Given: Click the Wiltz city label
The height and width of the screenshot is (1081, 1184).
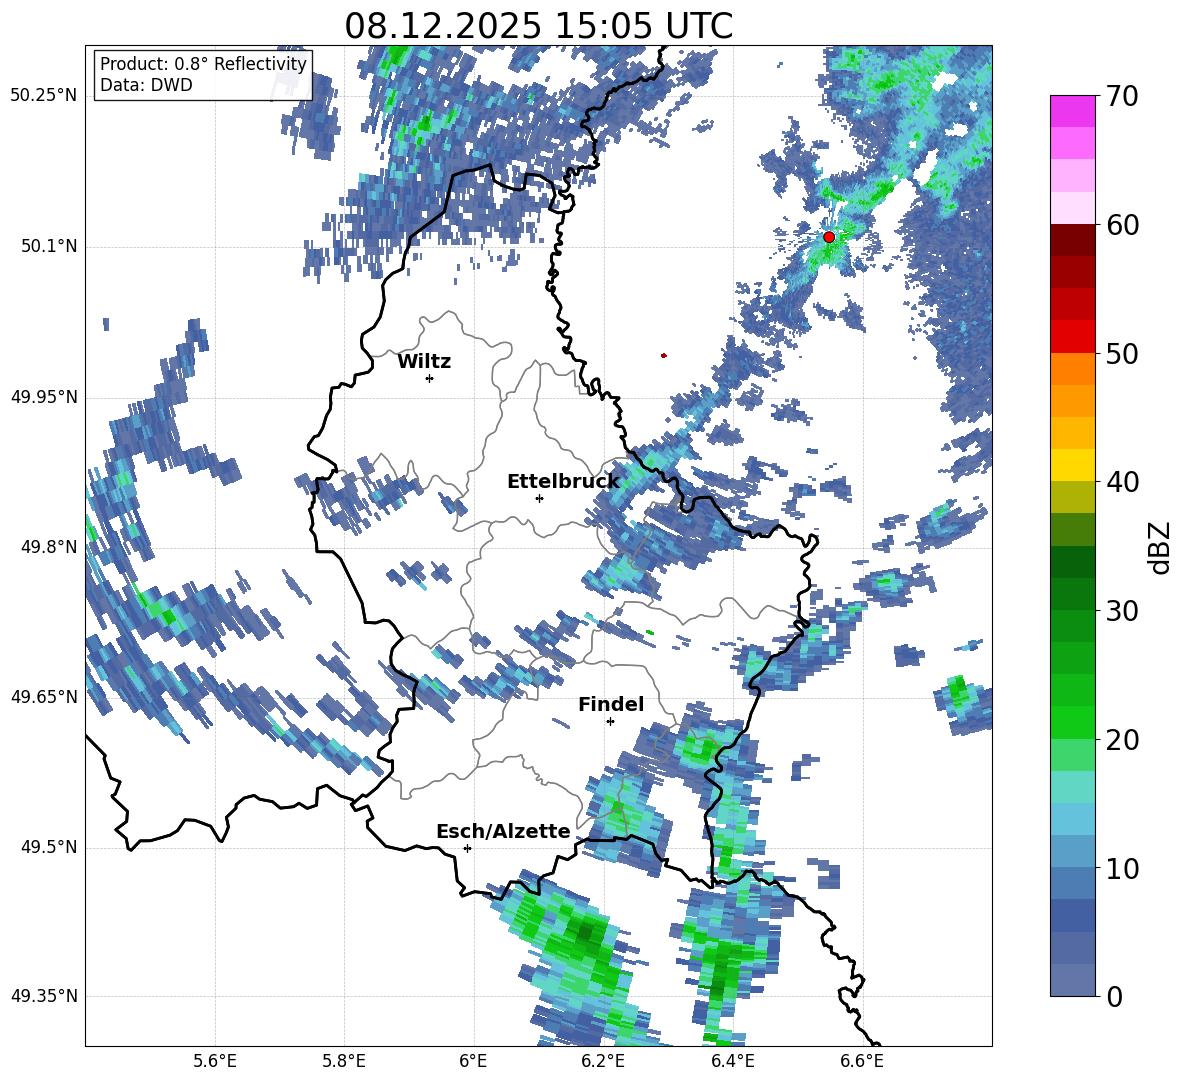Looking at the screenshot, I should pos(424,362).
